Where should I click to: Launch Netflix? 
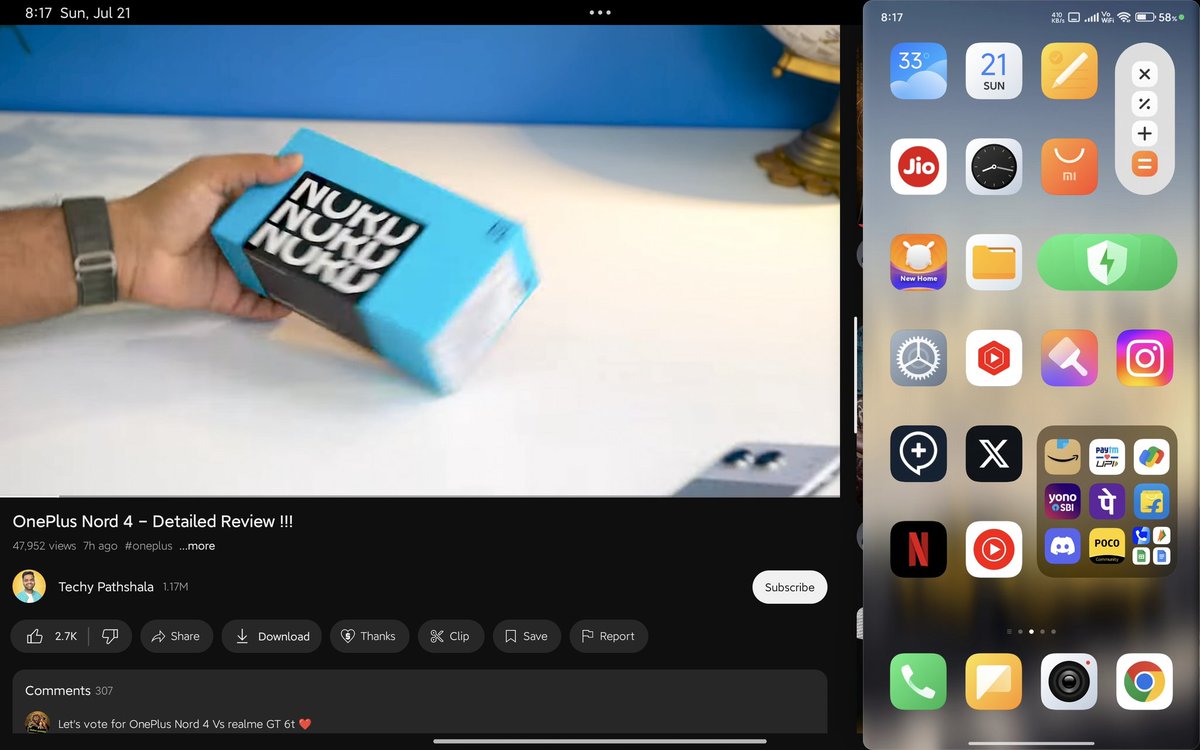pos(918,549)
